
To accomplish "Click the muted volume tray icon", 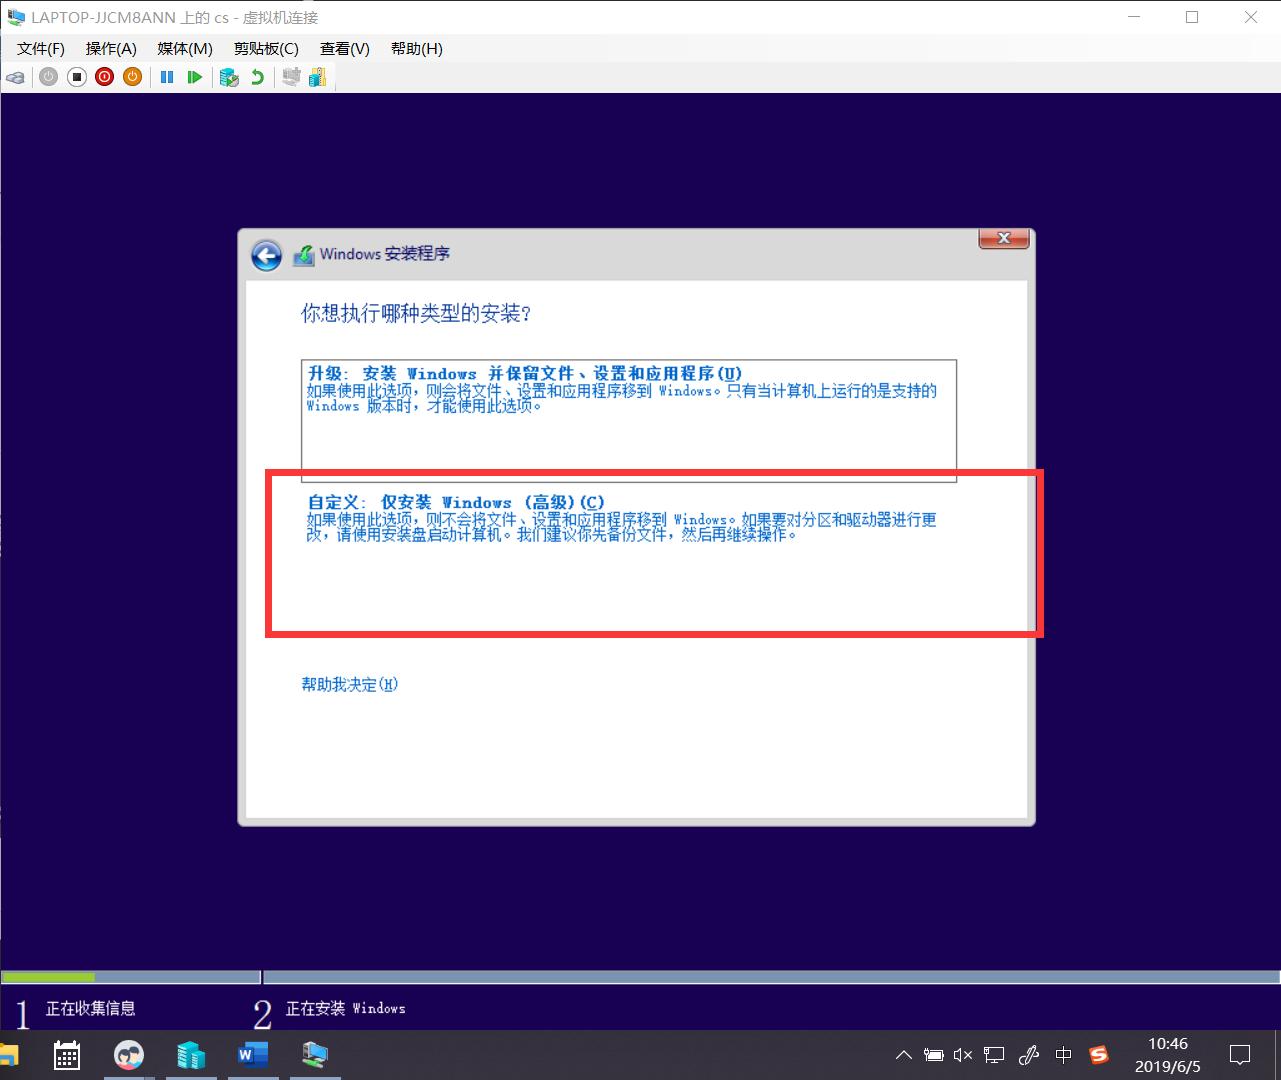I will [x=963, y=1055].
